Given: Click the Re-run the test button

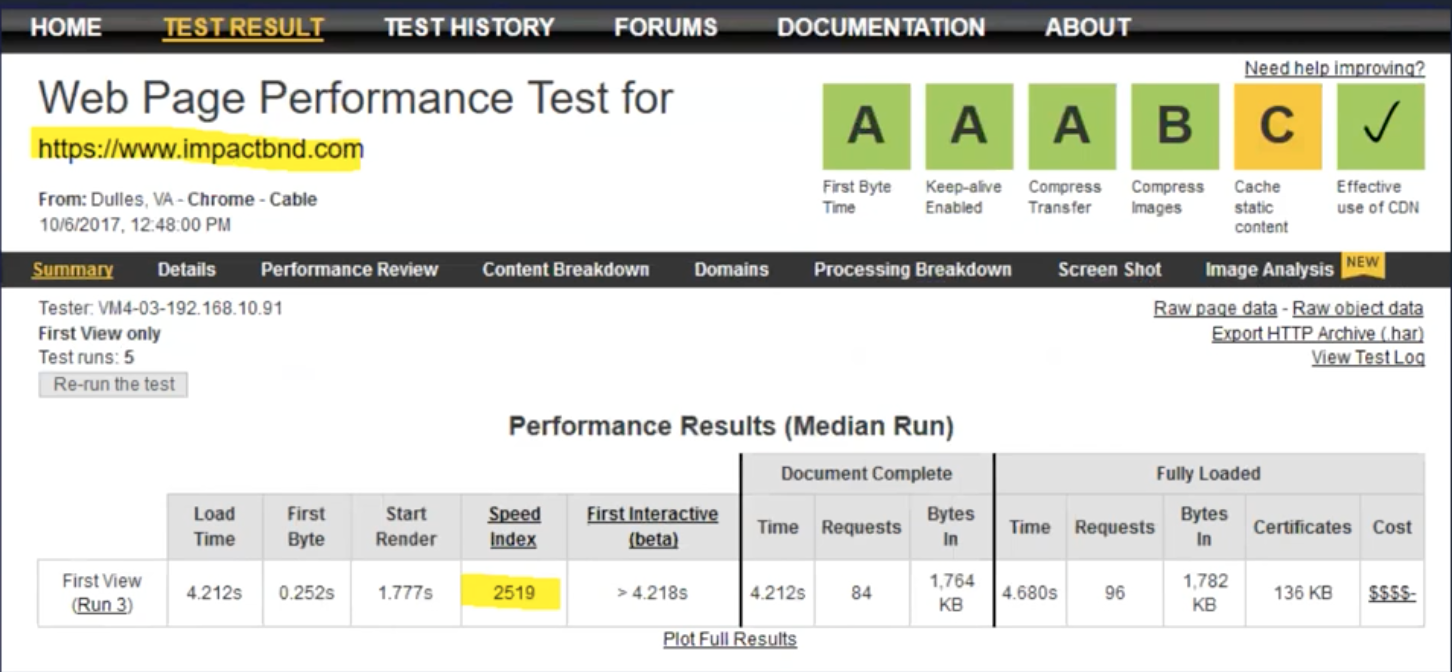Looking at the screenshot, I should tap(113, 384).
